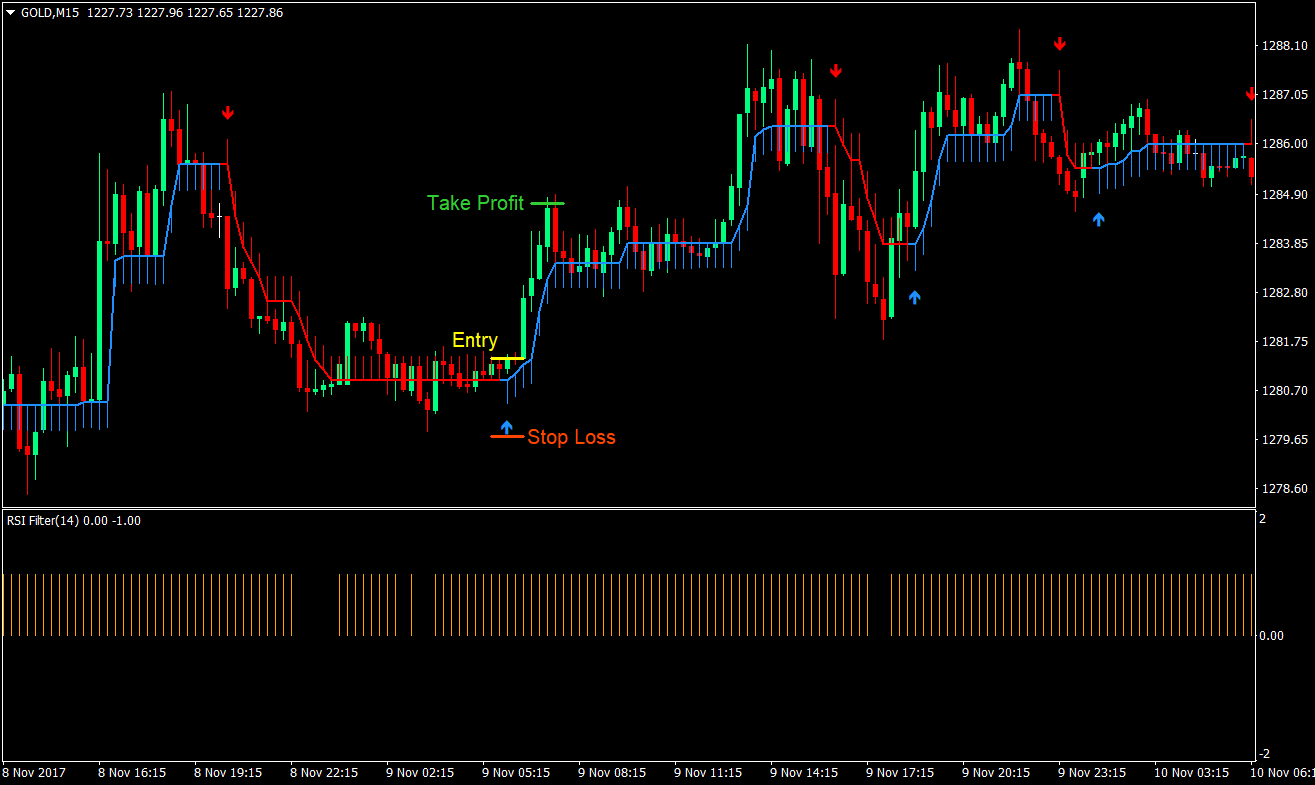The height and width of the screenshot is (785, 1315).
Task: Click the red sell arrow above 9 Nov 14:15 peak
Action: [x=836, y=71]
